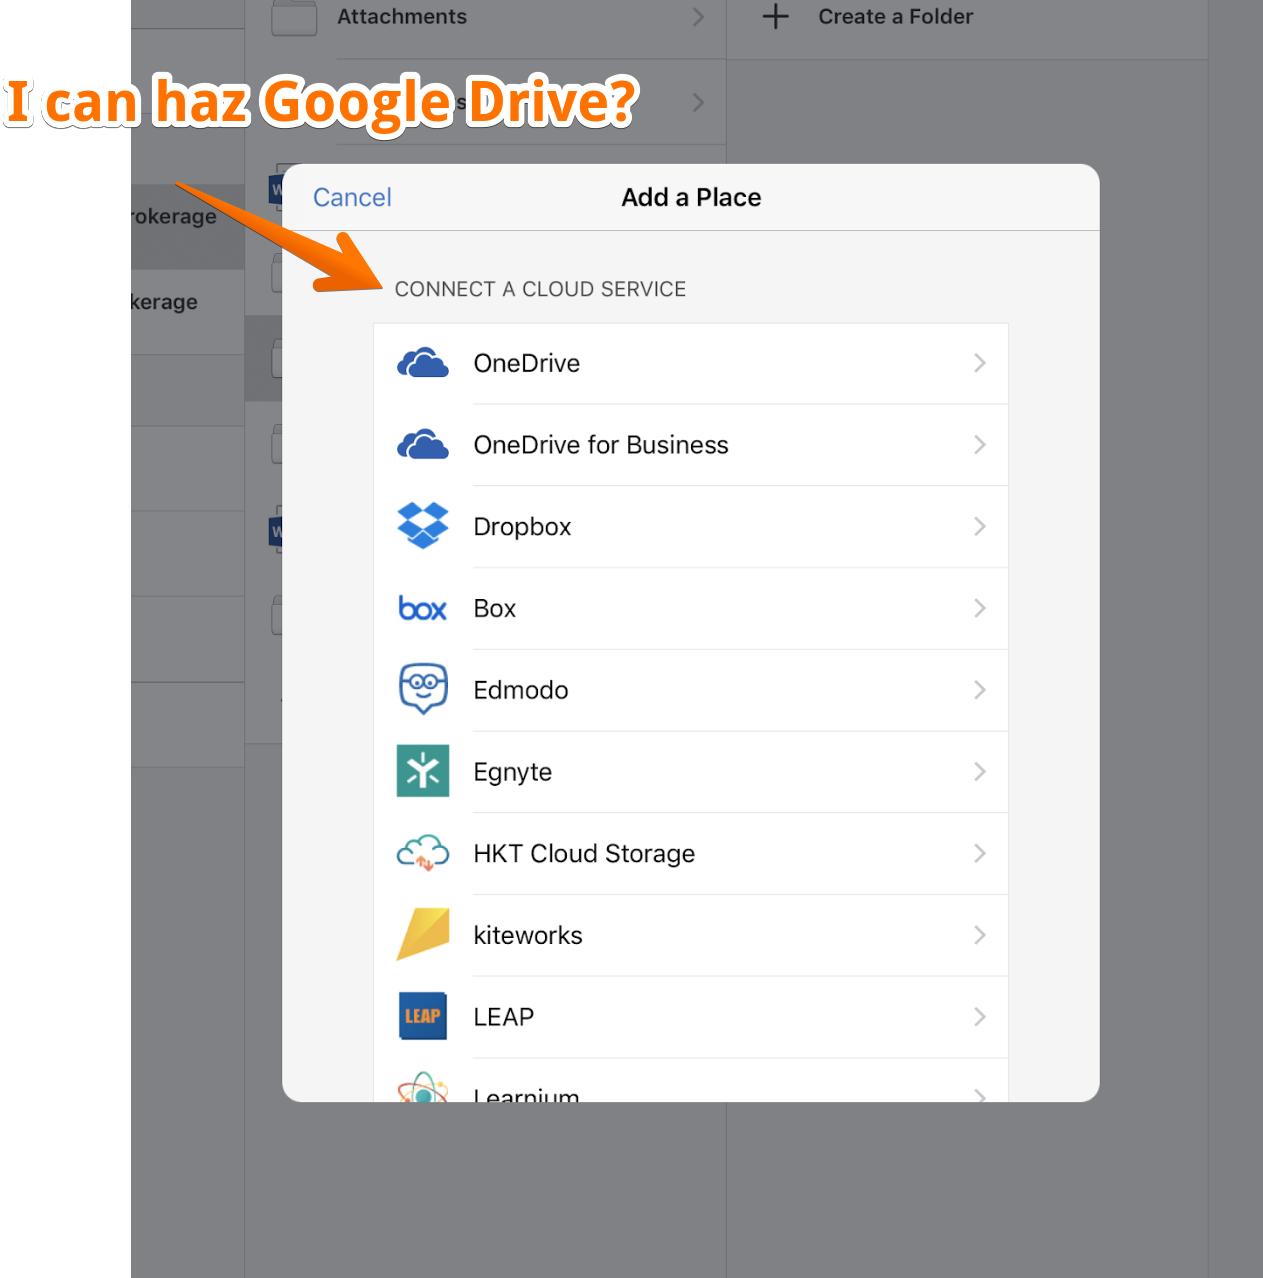Open the chevron on the OneDrive row

tap(980, 363)
